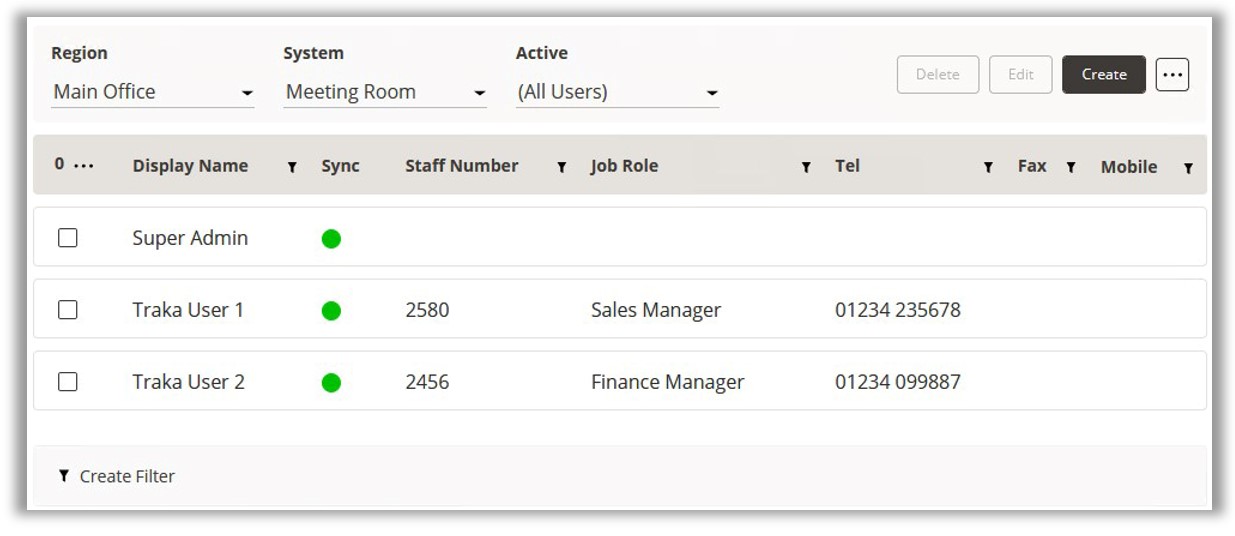The width and height of the screenshot is (1235, 536).
Task: Open the Mobile column filter icon
Action: [x=1188, y=168]
